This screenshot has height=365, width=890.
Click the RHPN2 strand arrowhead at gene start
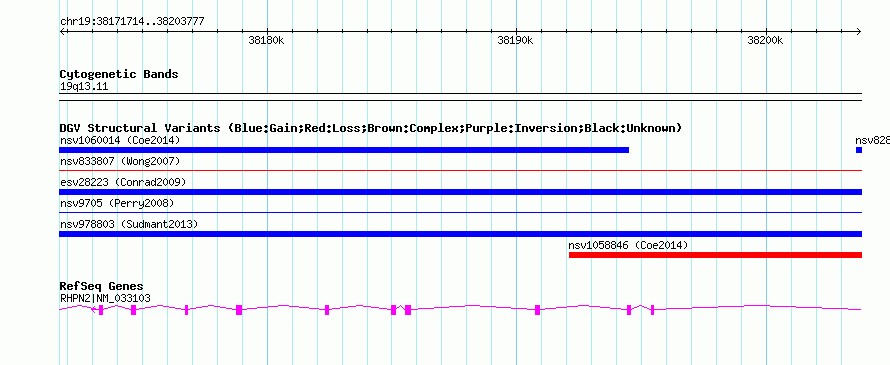coord(93,309)
